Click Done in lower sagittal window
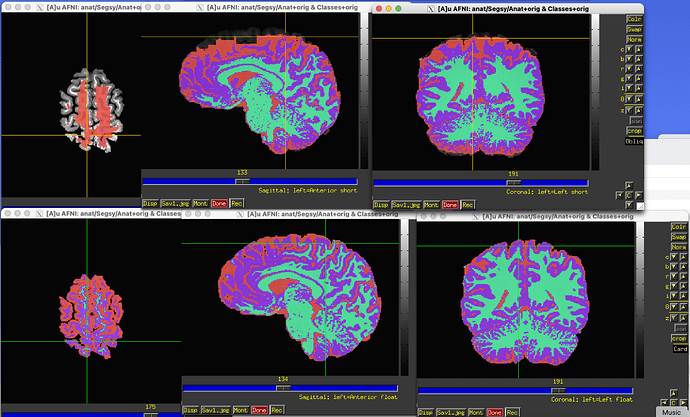Screen dimensions: 690x417 pos(259,410)
